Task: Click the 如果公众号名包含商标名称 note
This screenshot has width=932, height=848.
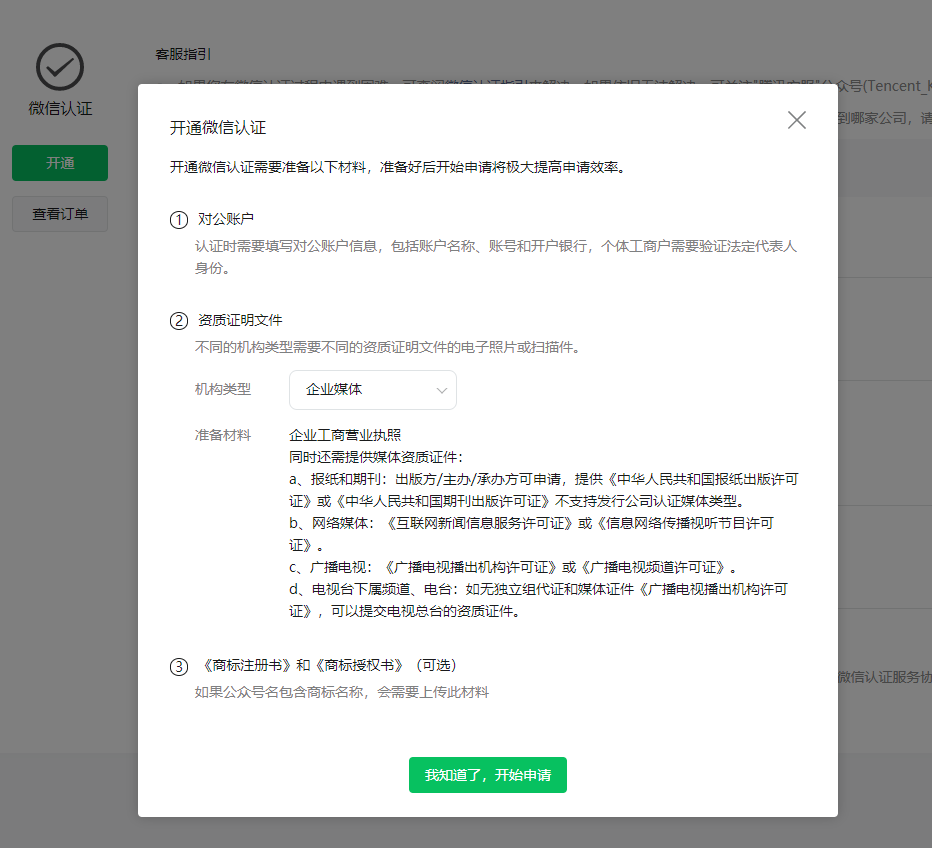Action: [x=342, y=692]
